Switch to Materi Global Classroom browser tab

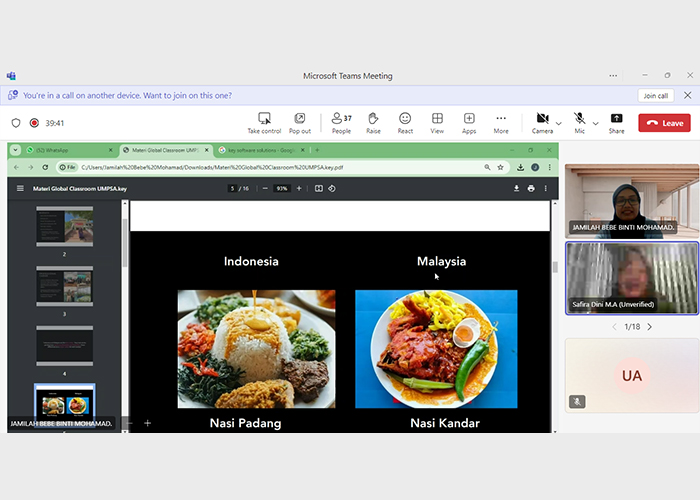pyautogui.click(x=166, y=150)
